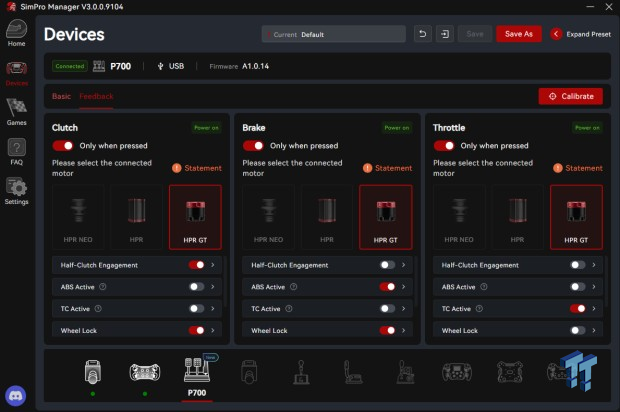Click the orange Statement warning icon in Throttle panel
The height and width of the screenshot is (412, 620).
[558, 168]
